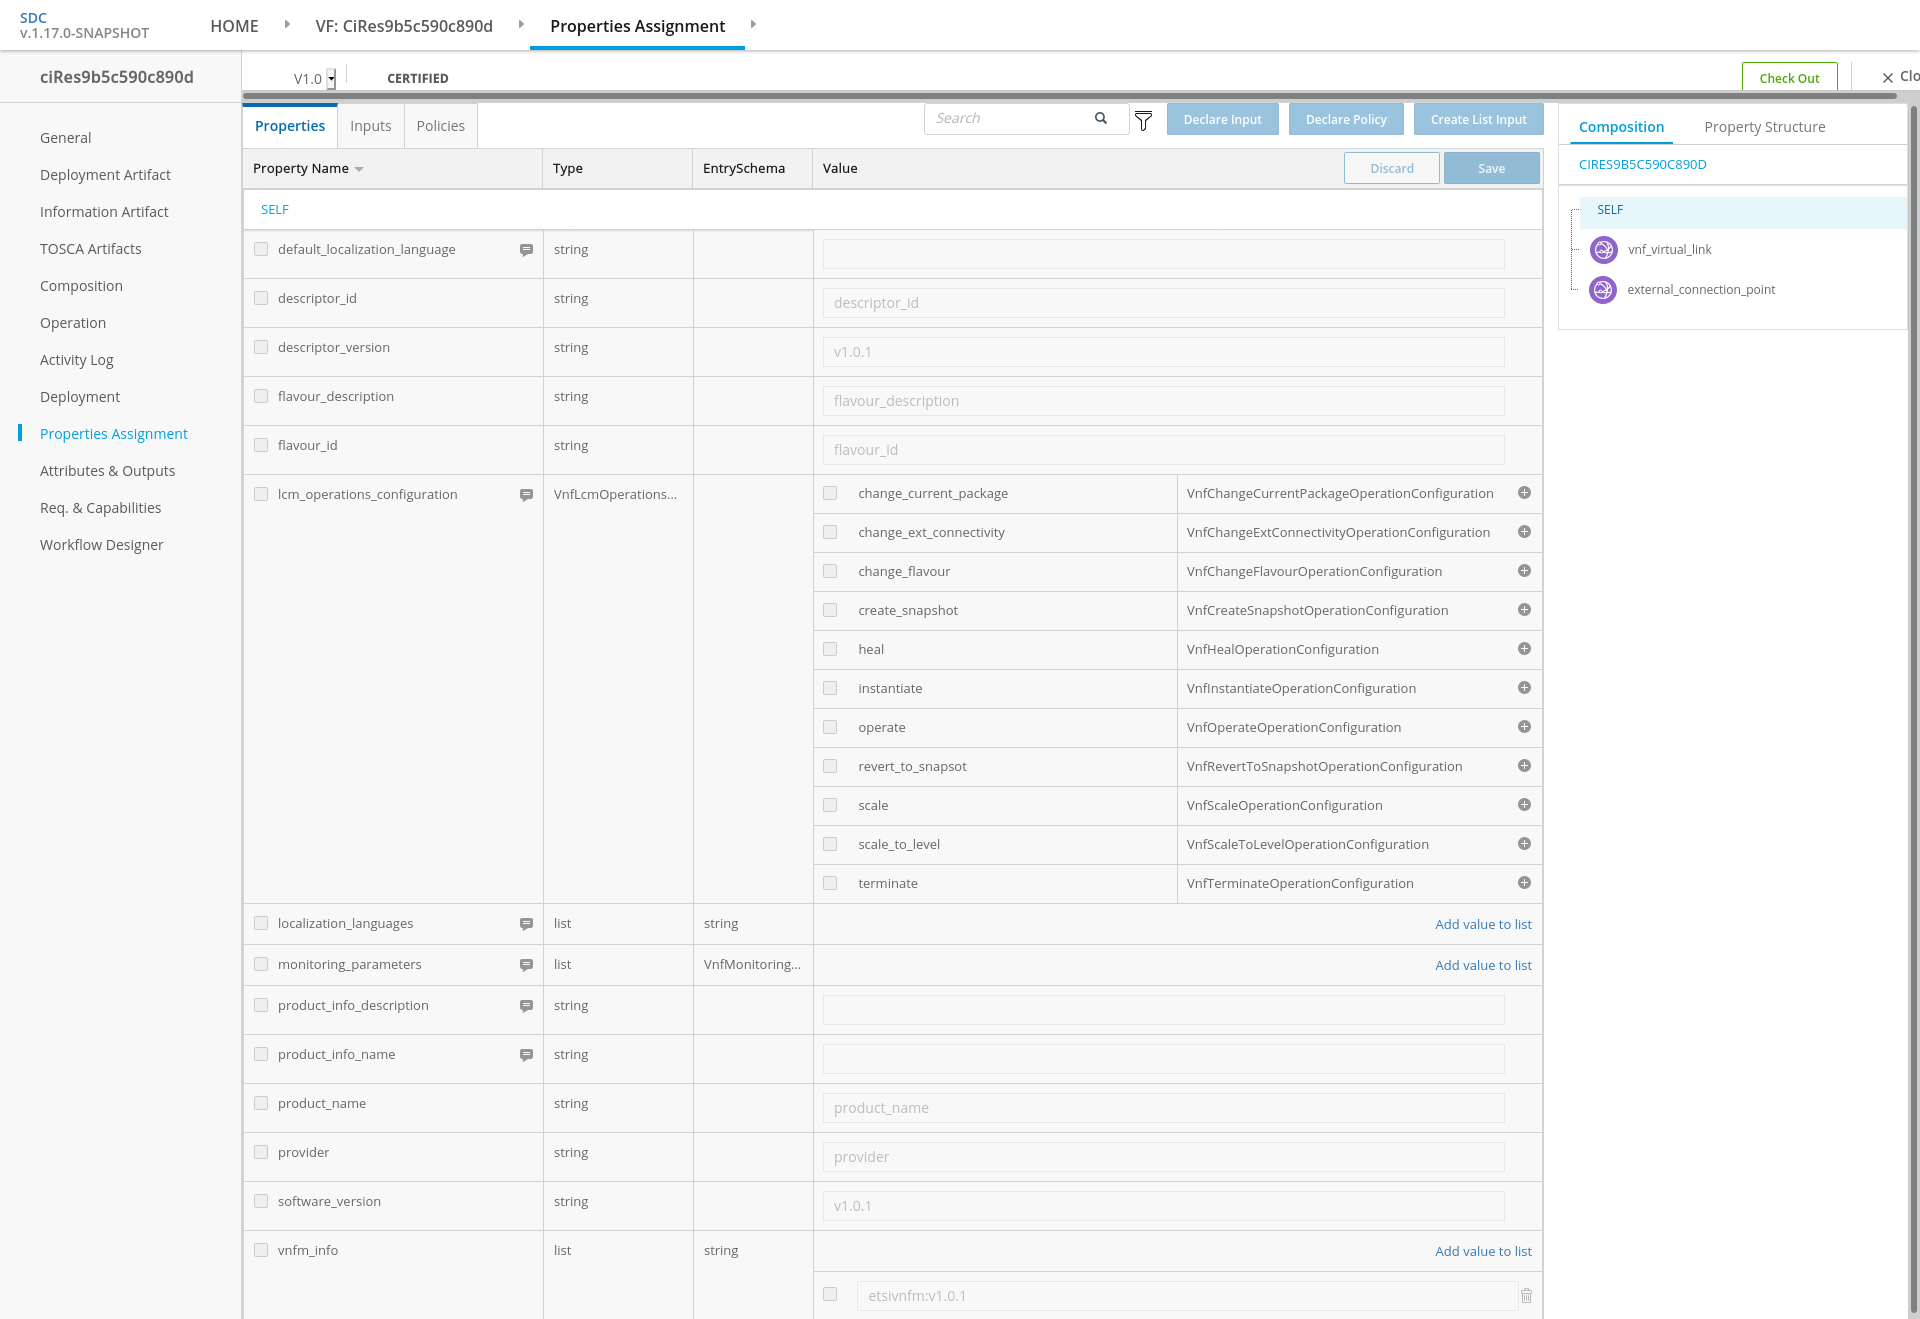This screenshot has height=1319, width=1920.
Task: Expand create_snapshot plus icon
Action: coord(1524,610)
